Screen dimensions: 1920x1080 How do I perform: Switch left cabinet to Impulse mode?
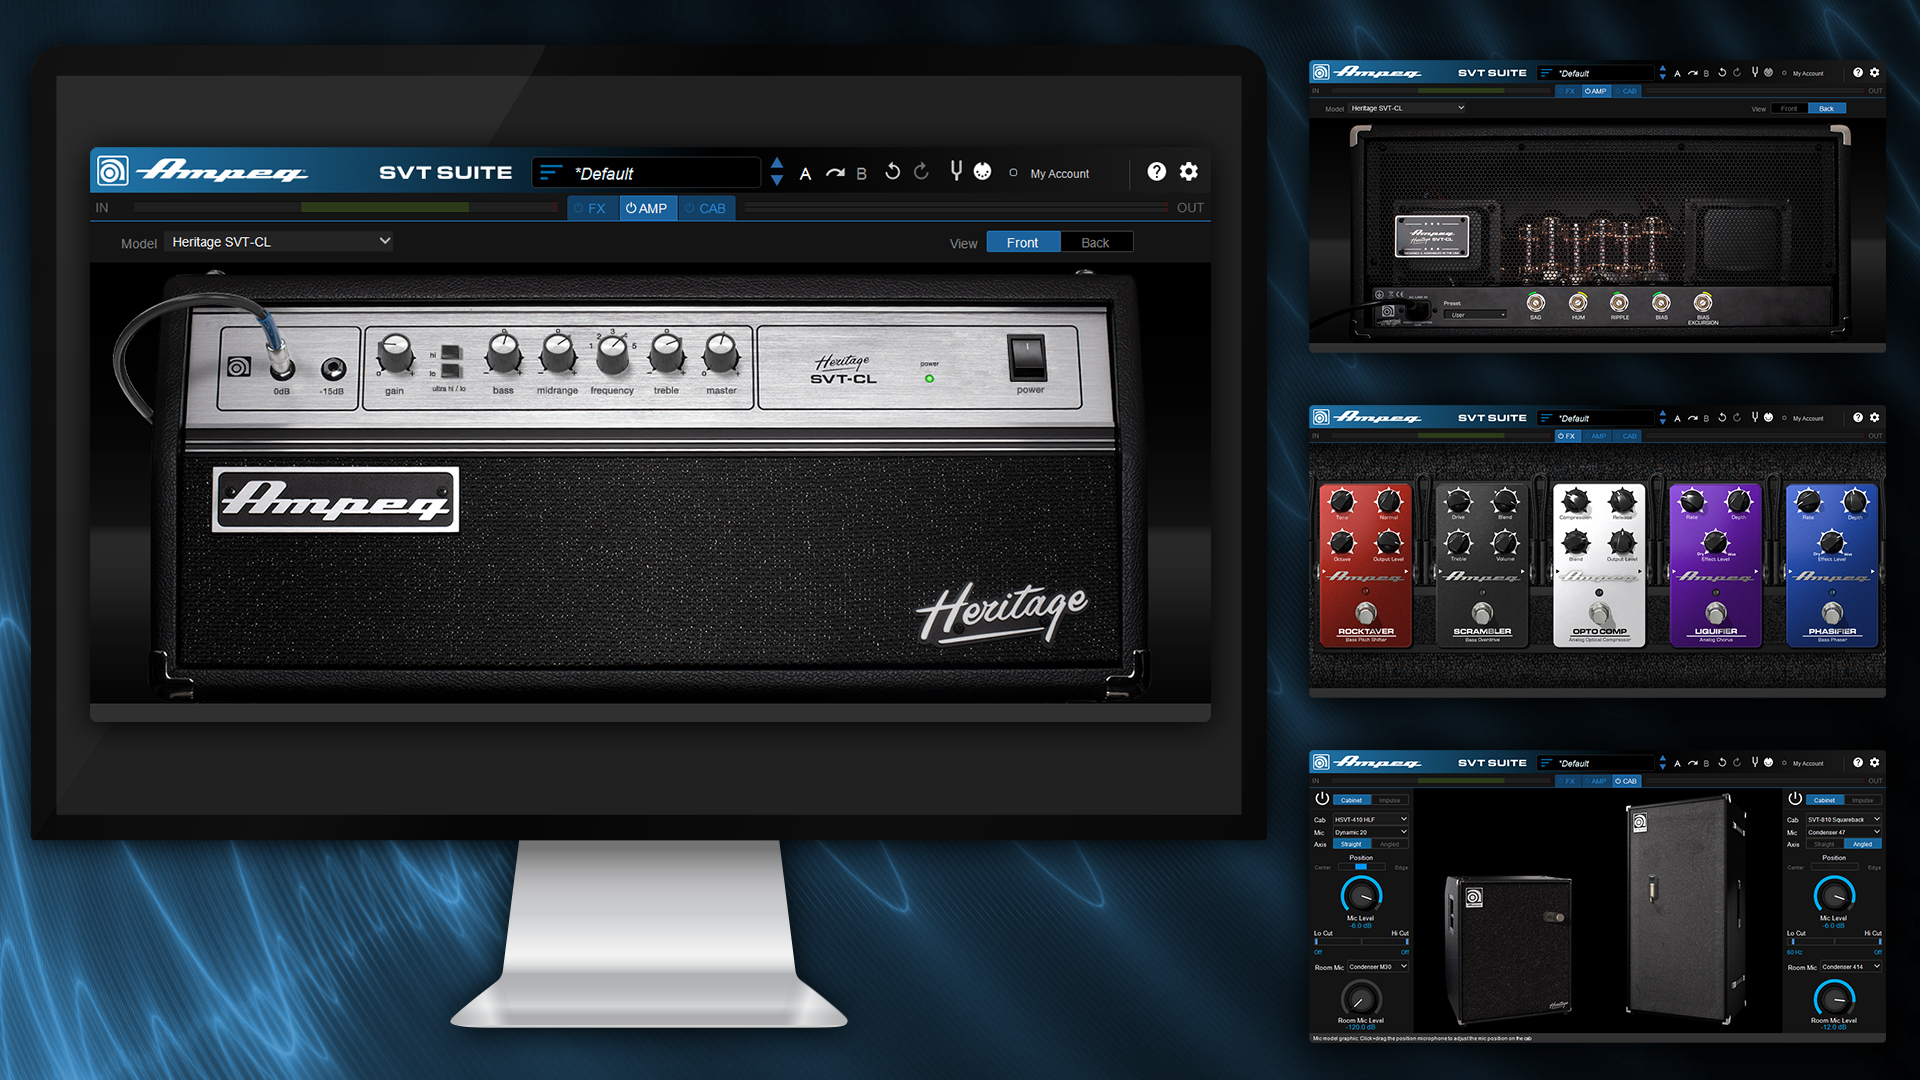[1390, 800]
